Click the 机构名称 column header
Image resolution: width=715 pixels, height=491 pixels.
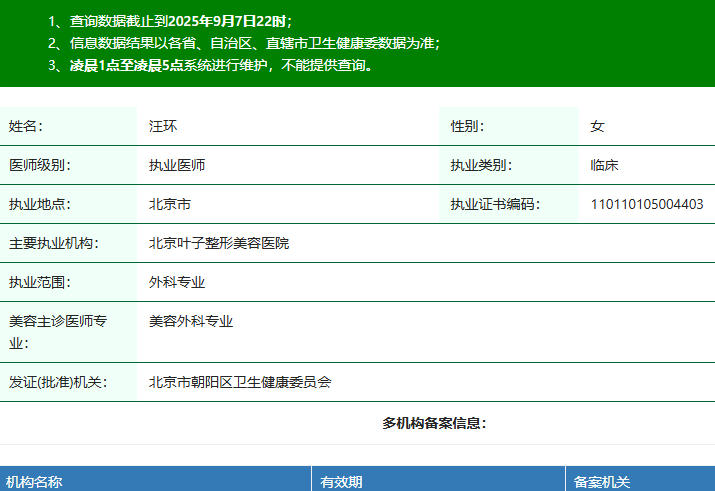click(x=34, y=482)
